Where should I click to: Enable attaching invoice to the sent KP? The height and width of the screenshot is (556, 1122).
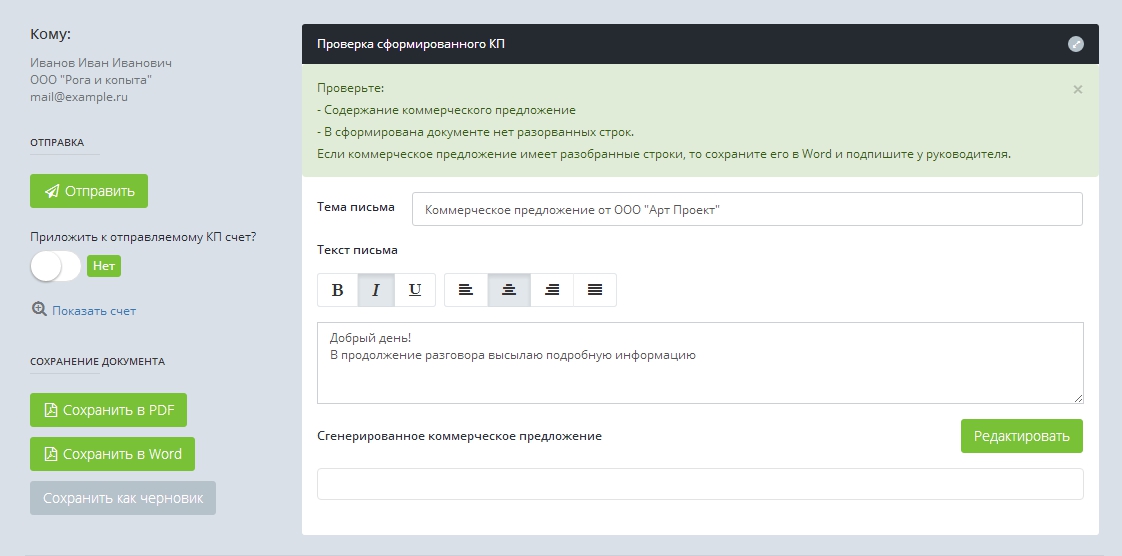click(56, 266)
